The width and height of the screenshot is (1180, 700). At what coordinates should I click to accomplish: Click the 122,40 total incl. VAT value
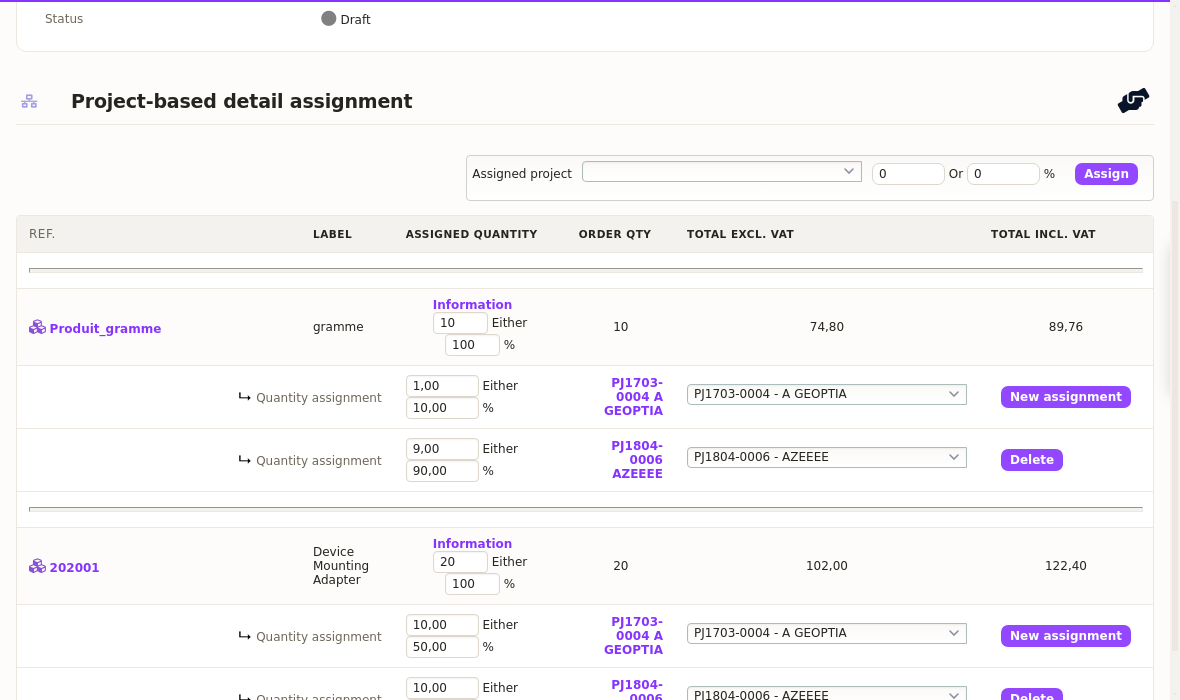pos(1065,565)
